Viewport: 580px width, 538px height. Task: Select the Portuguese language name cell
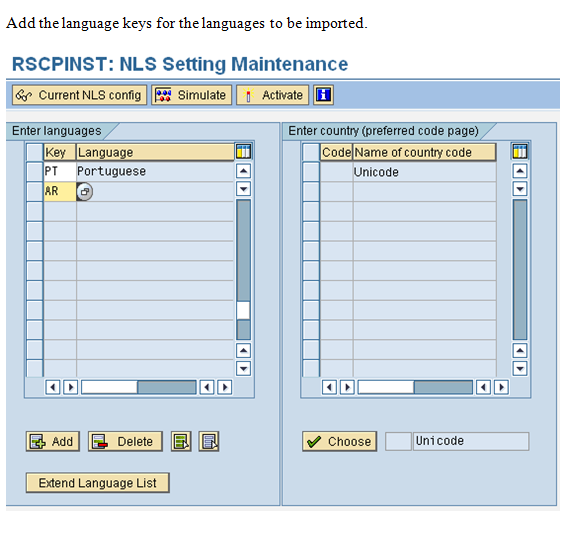[155, 171]
